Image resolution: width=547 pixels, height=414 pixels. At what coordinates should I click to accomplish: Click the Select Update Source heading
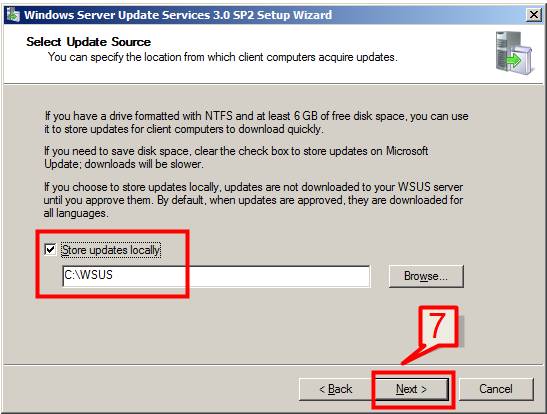[x=89, y=42]
